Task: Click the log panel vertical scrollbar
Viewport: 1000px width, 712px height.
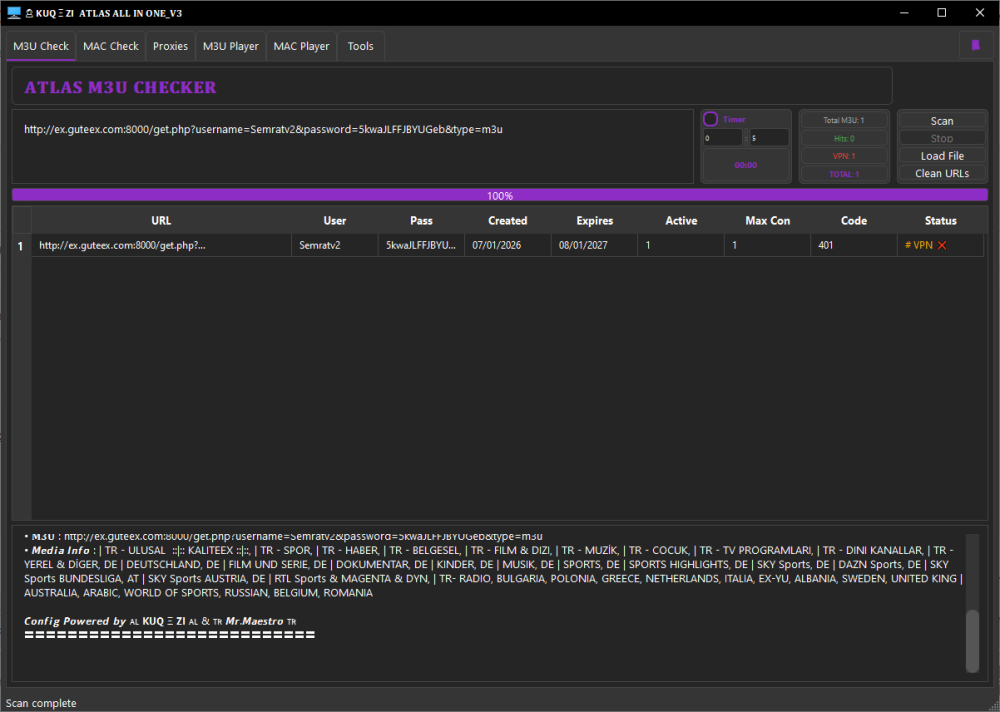Action: coord(972,603)
